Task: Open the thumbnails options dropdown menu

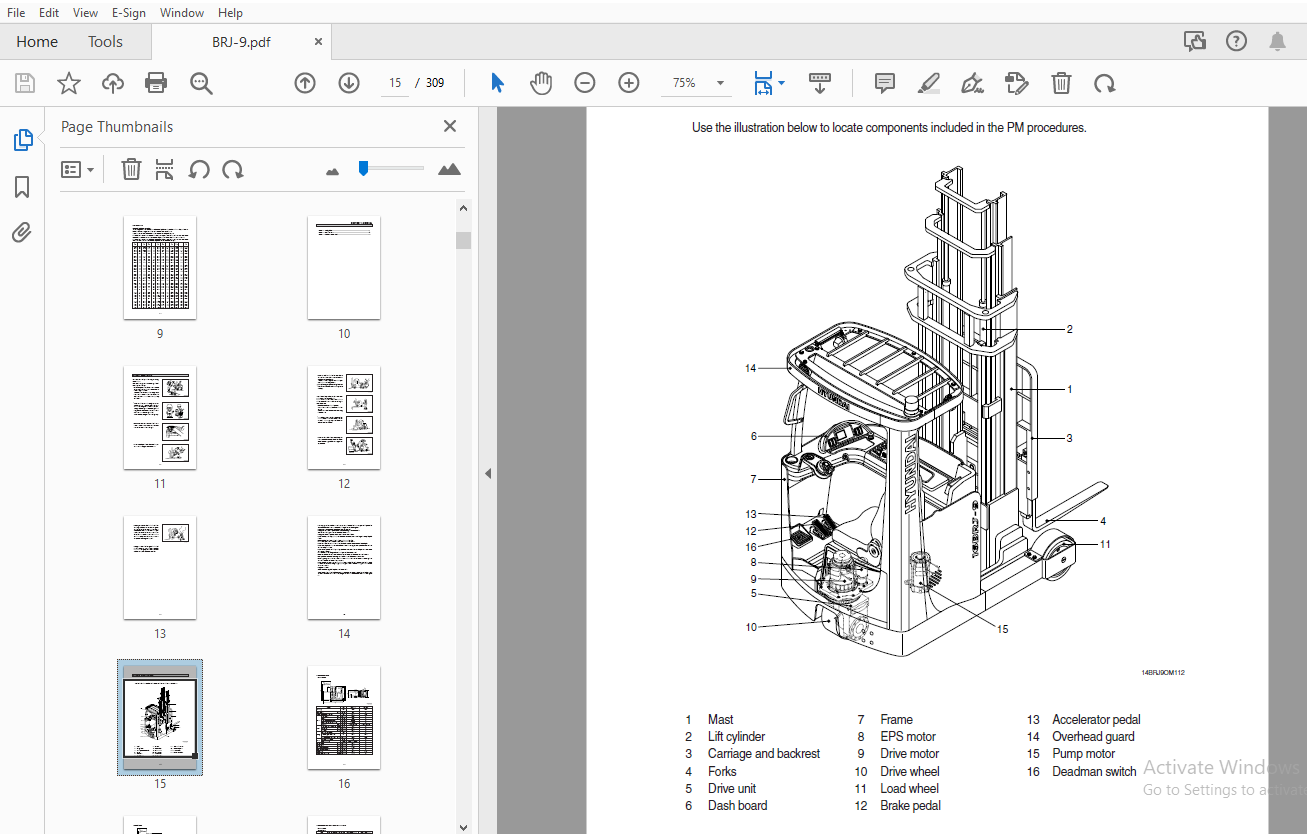Action: [x=77, y=169]
